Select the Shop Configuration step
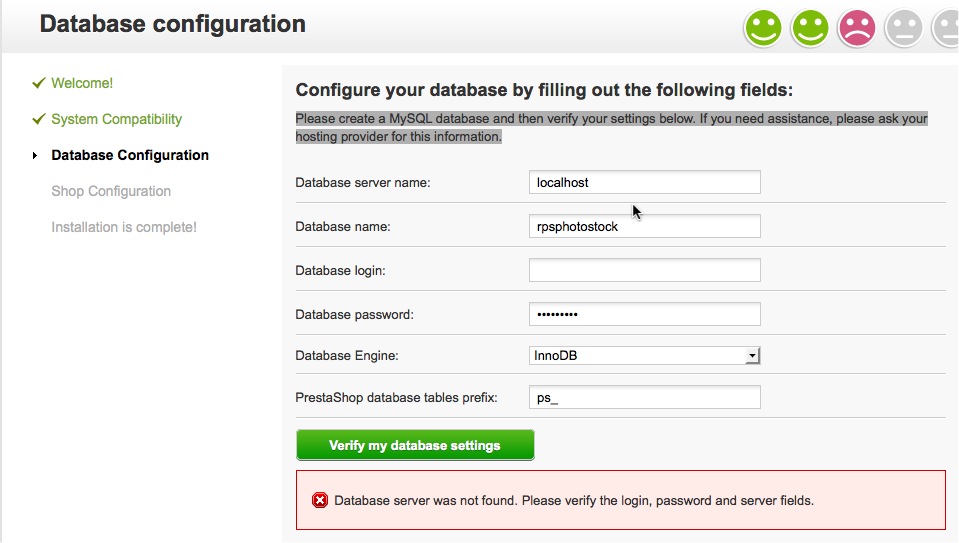 [x=111, y=191]
